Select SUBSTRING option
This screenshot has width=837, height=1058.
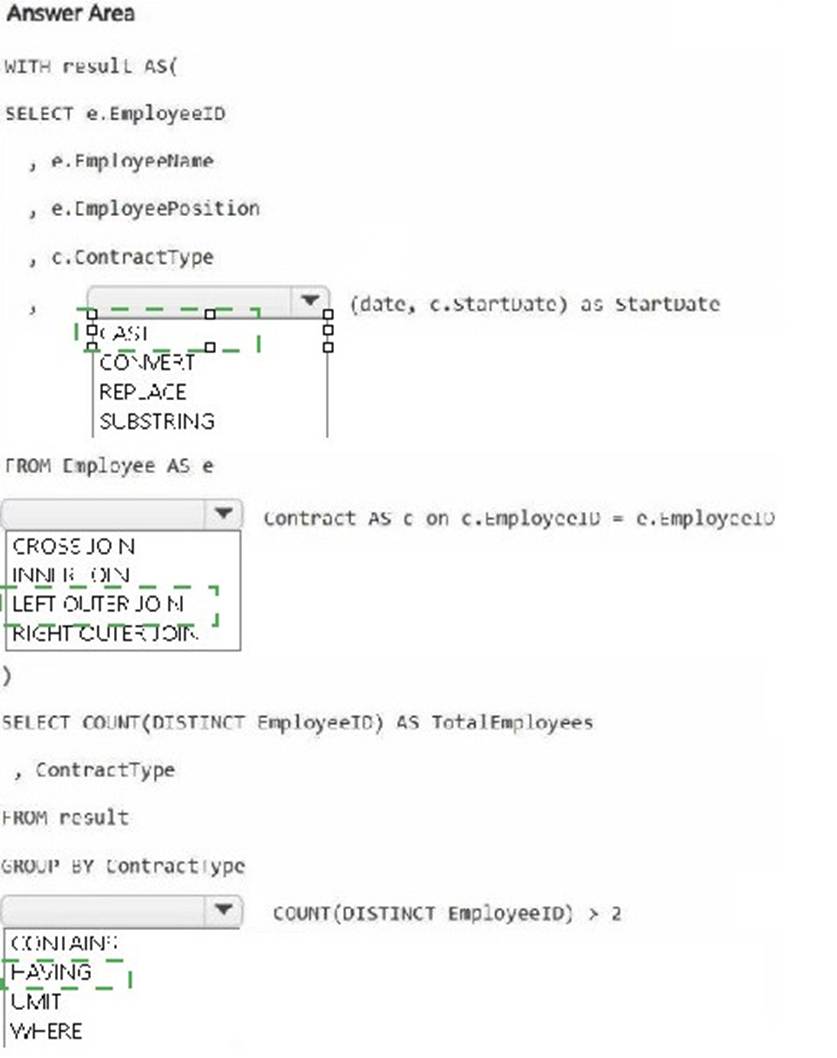pos(157,421)
